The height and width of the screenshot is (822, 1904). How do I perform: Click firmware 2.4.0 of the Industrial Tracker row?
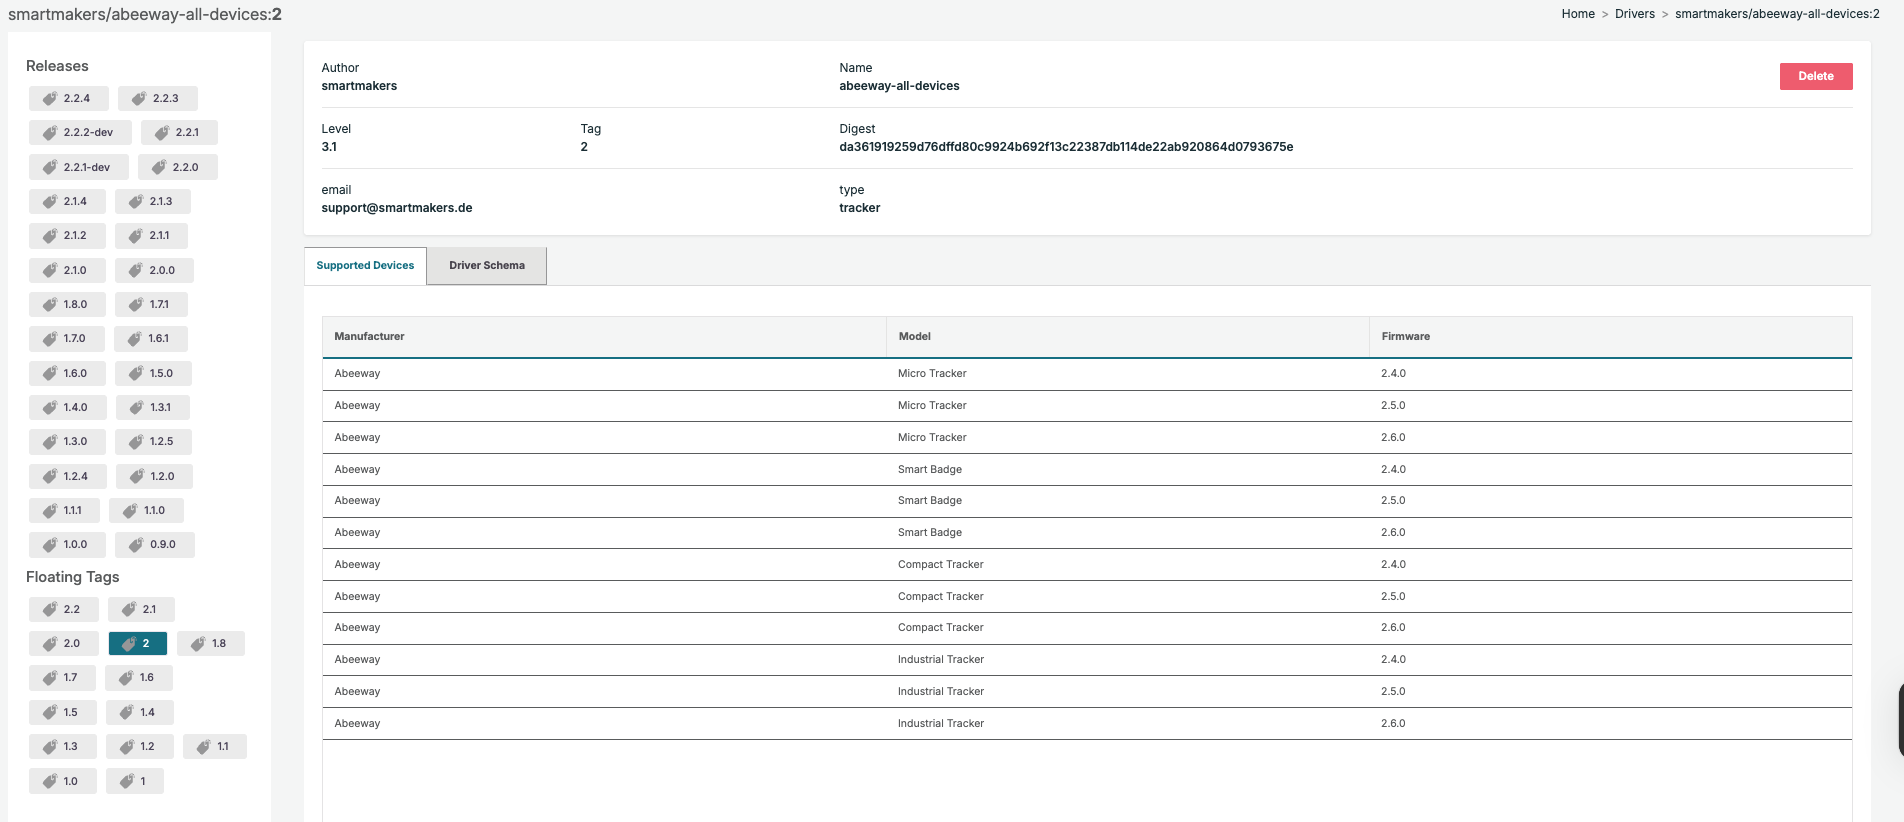(x=1393, y=659)
